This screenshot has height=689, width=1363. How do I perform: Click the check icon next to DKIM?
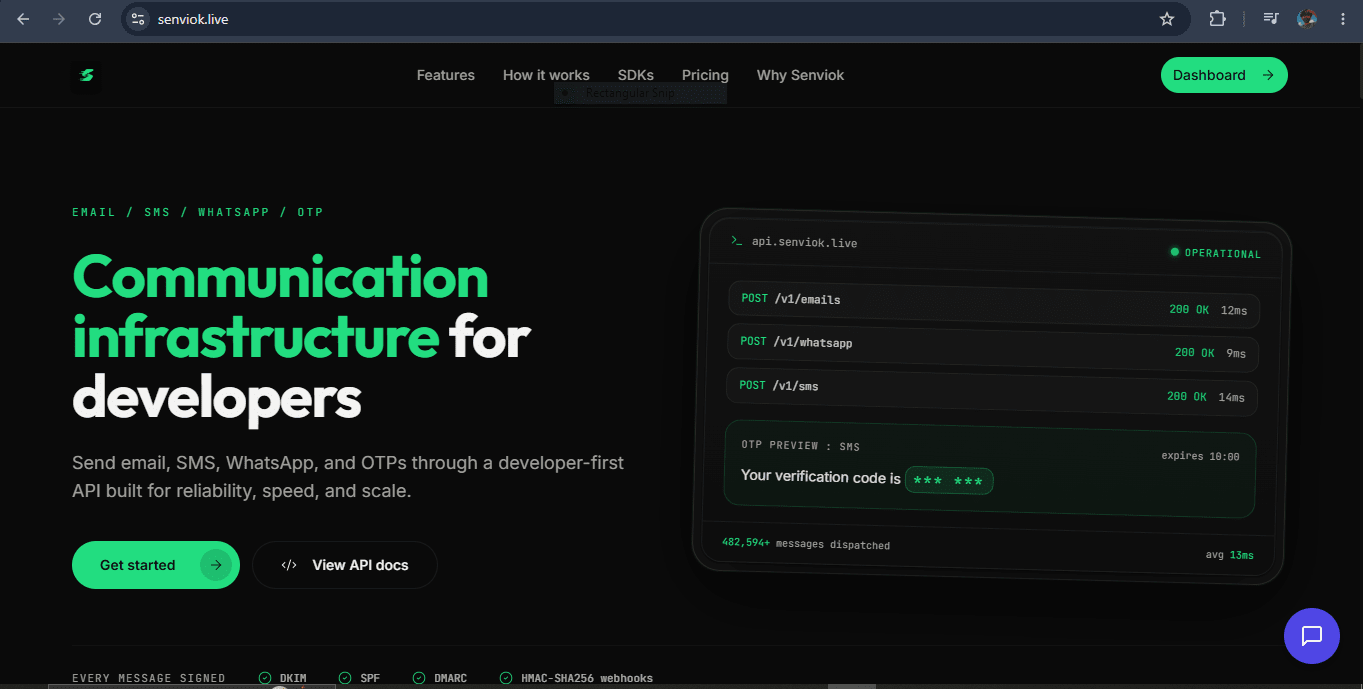265,678
